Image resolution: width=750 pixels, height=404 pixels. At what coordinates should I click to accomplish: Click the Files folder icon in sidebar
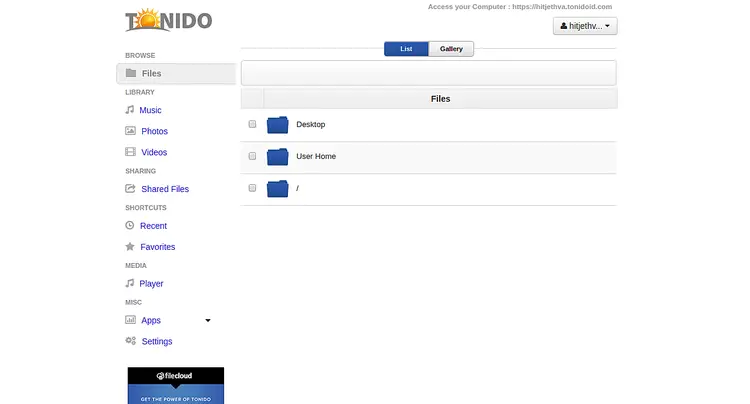point(131,73)
